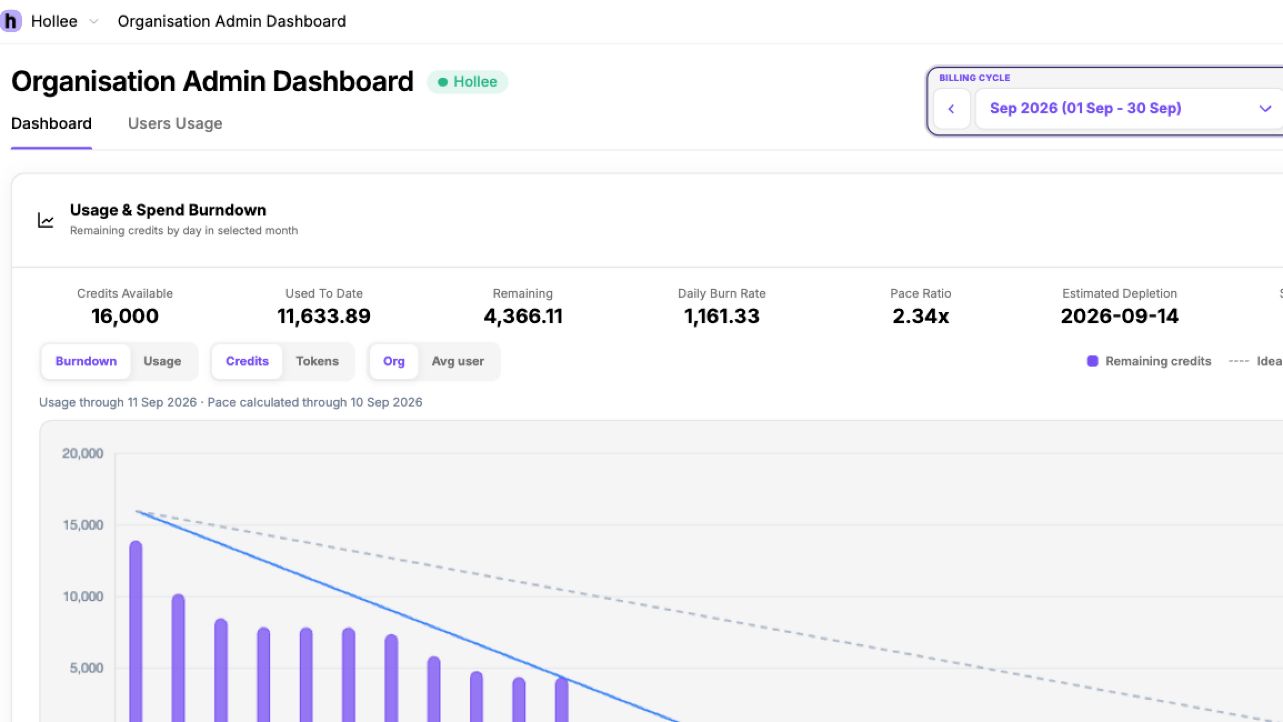Click the Used To Date value 11,633.89
Image resolution: width=1283 pixels, height=722 pixels.
[x=324, y=317]
